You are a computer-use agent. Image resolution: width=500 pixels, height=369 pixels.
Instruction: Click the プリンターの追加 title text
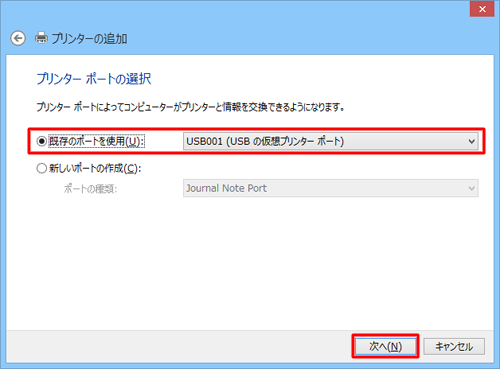pos(89,39)
